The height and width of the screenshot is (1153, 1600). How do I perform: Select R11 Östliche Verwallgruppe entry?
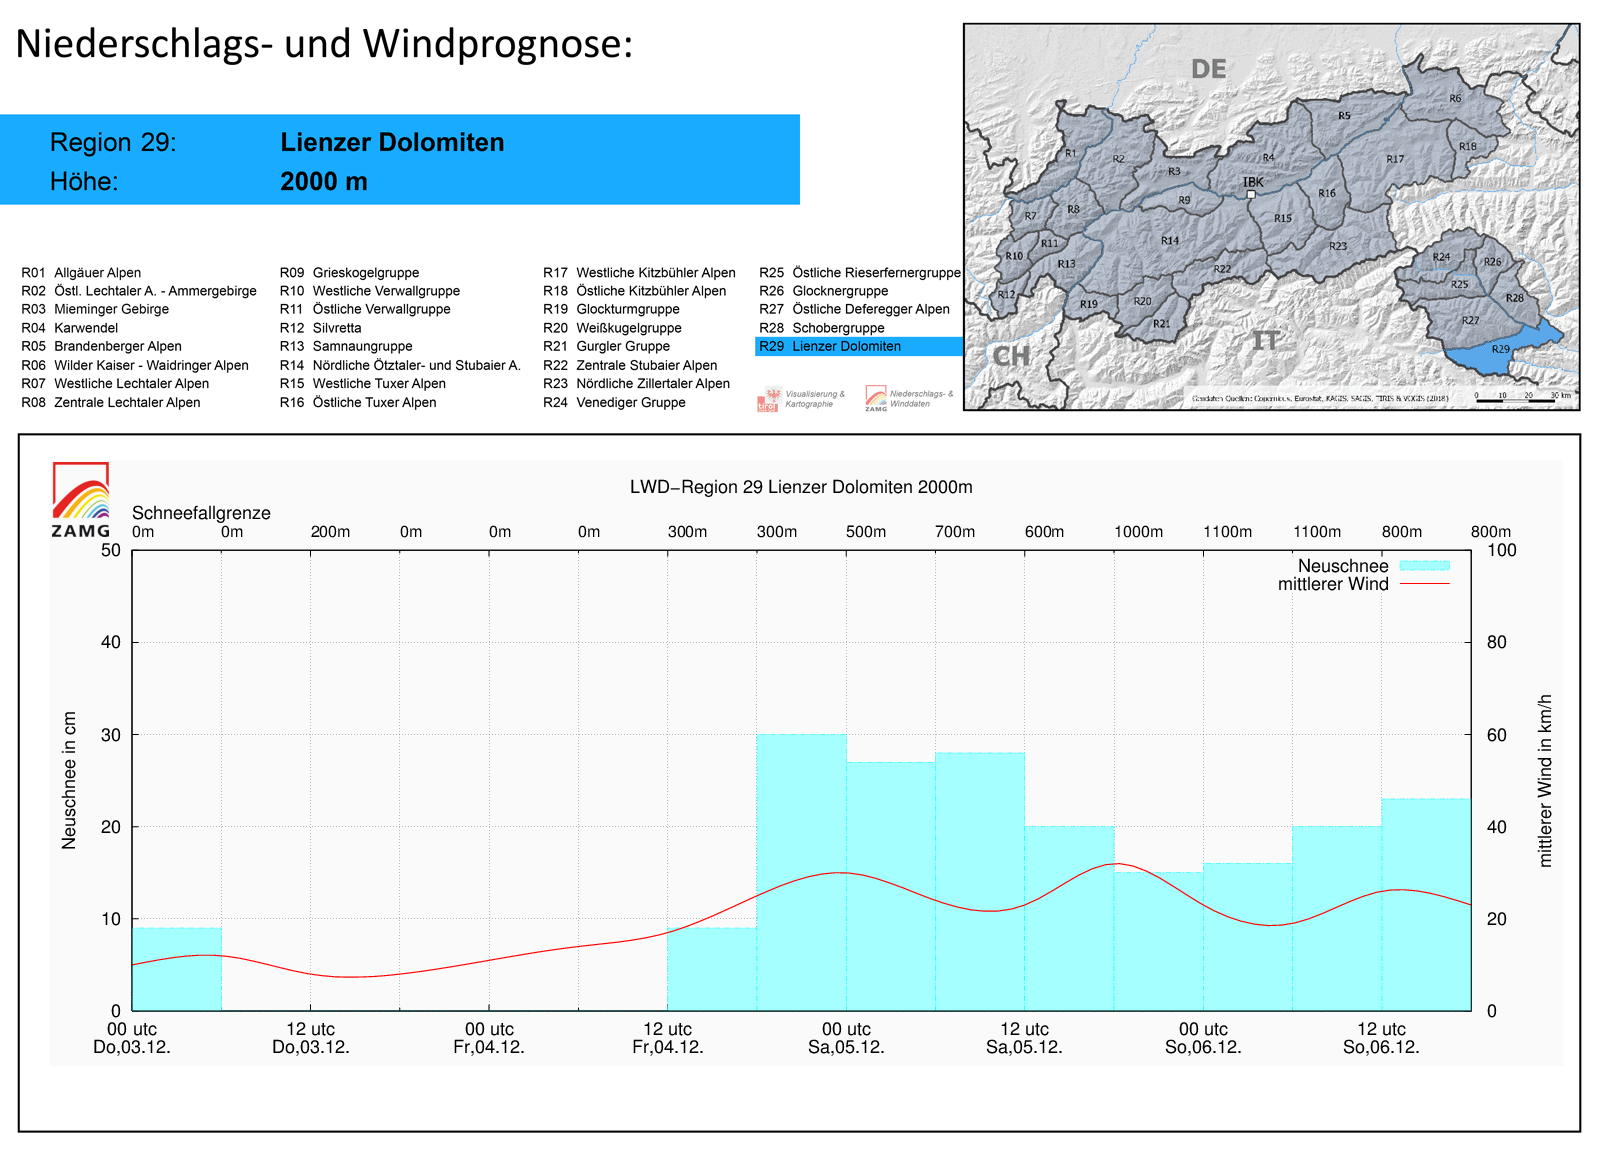[x=365, y=309]
